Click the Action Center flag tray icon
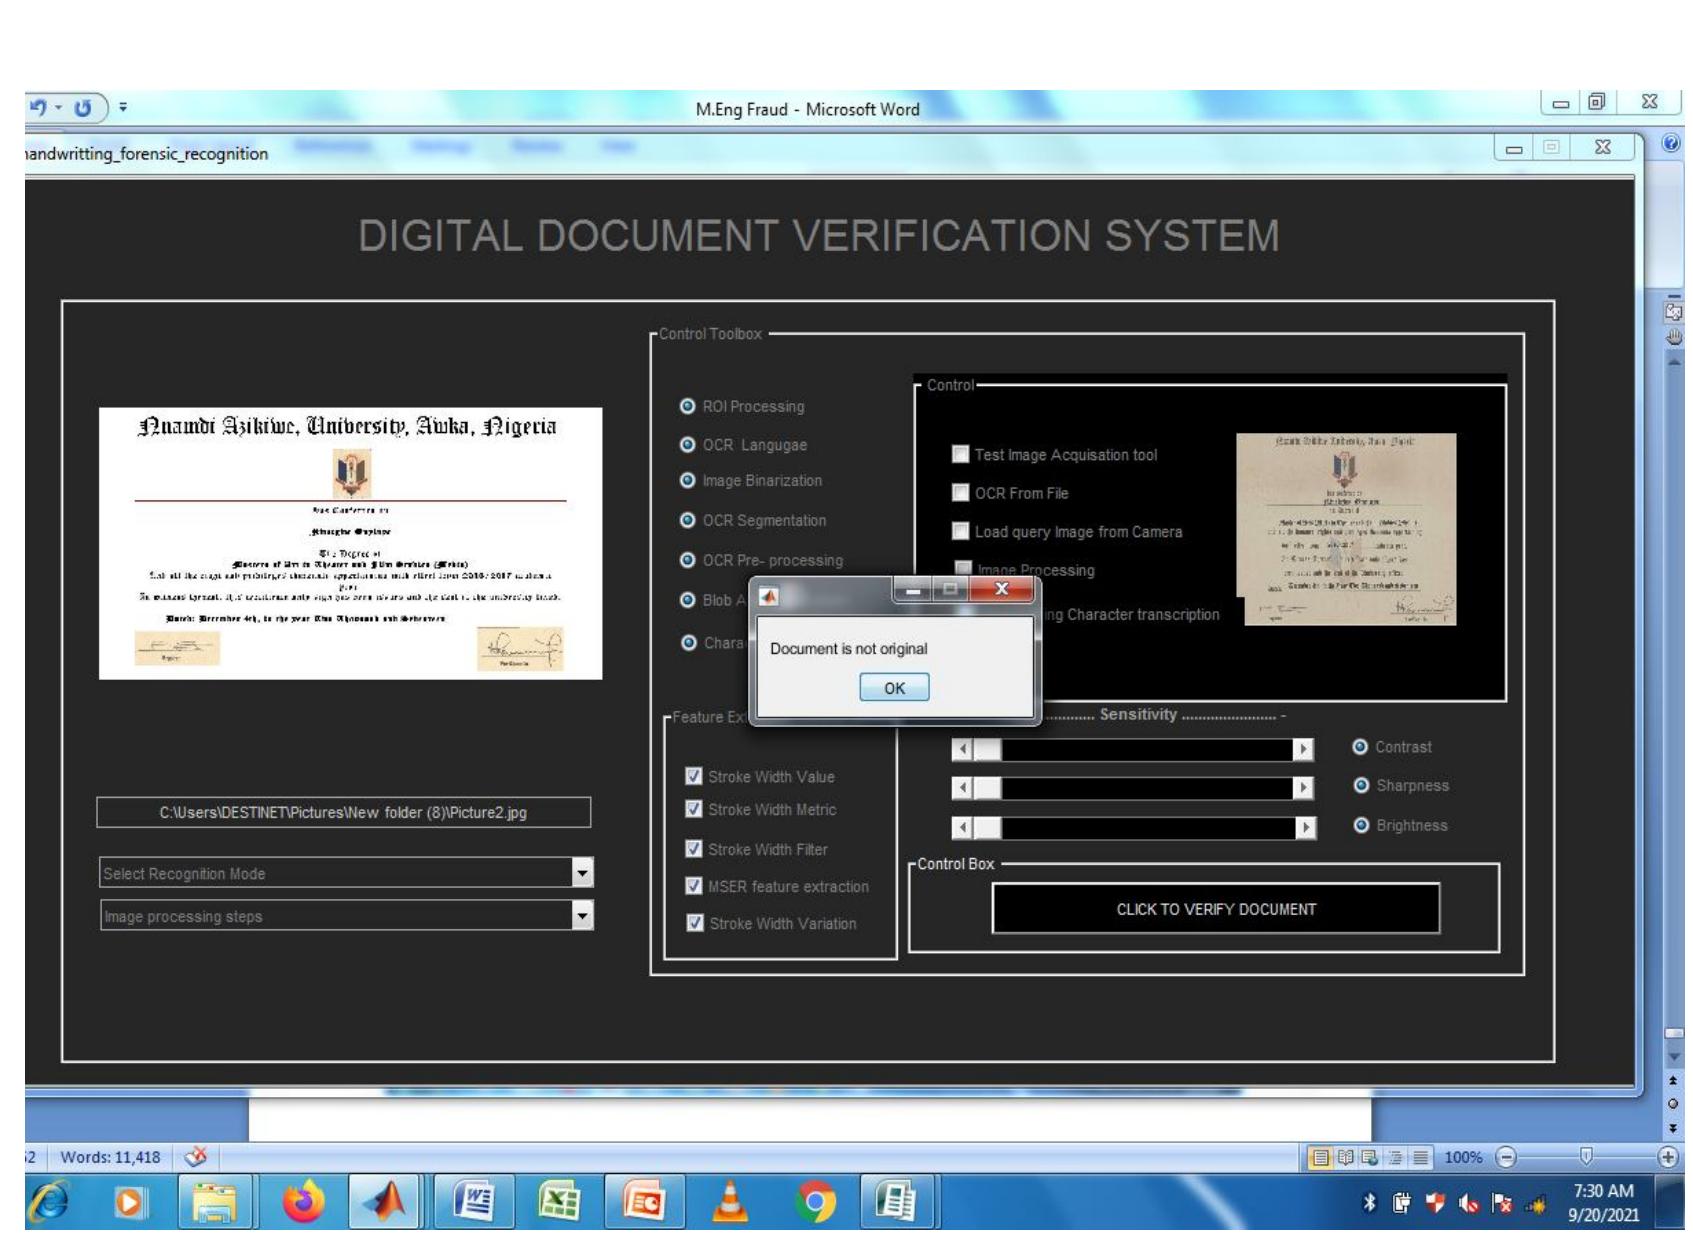Viewport: 1693px width, 1256px height. [x=1502, y=1204]
